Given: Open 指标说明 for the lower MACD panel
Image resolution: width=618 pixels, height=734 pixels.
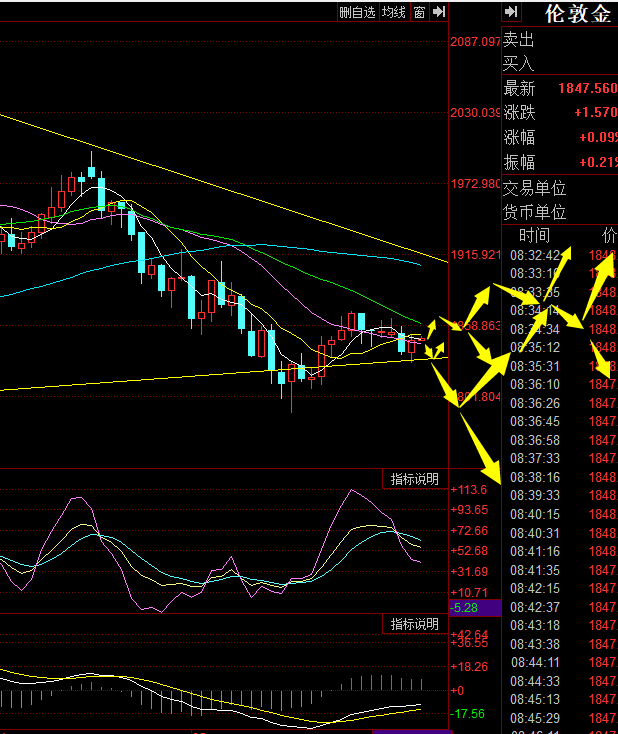Looking at the screenshot, I should [414, 624].
